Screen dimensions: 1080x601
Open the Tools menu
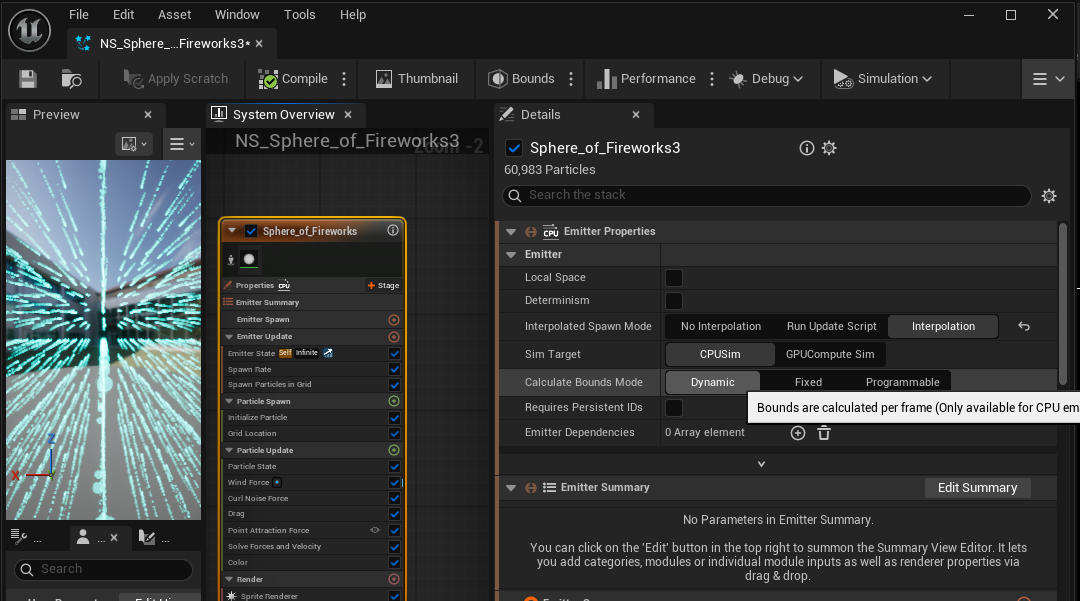pyautogui.click(x=300, y=14)
